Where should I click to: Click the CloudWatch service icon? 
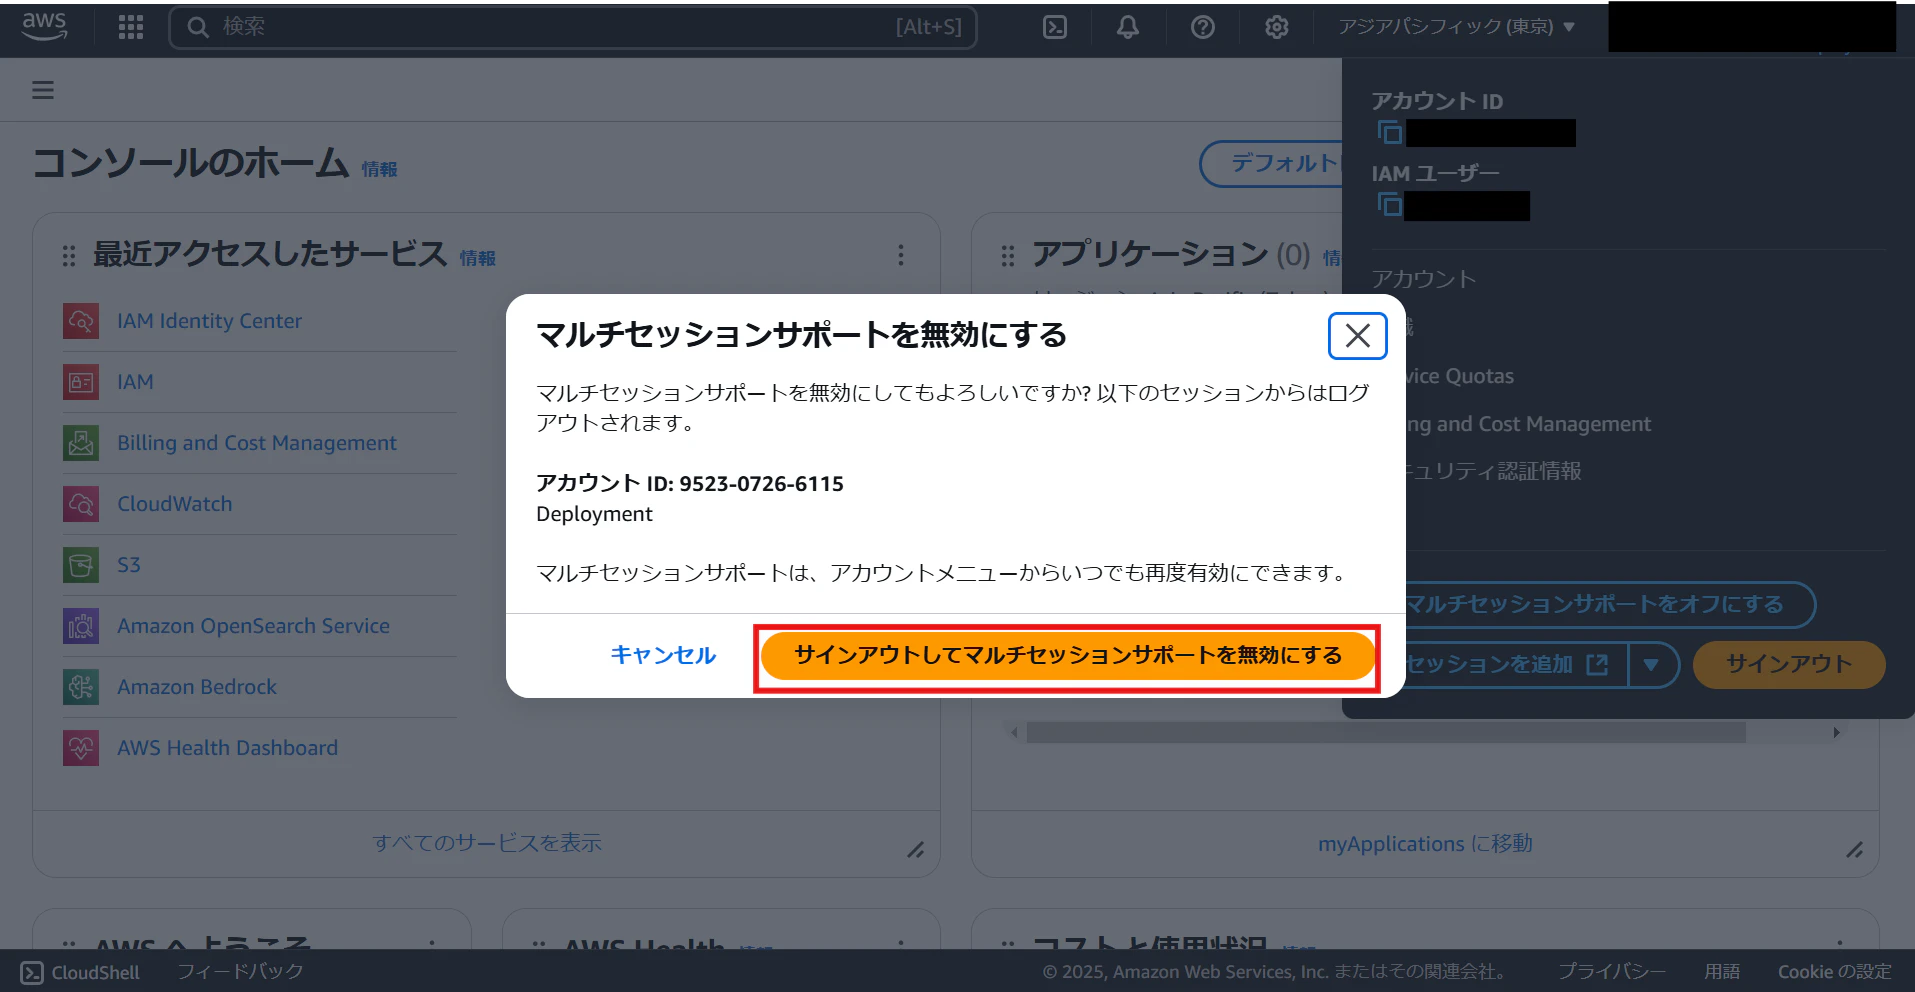81,504
